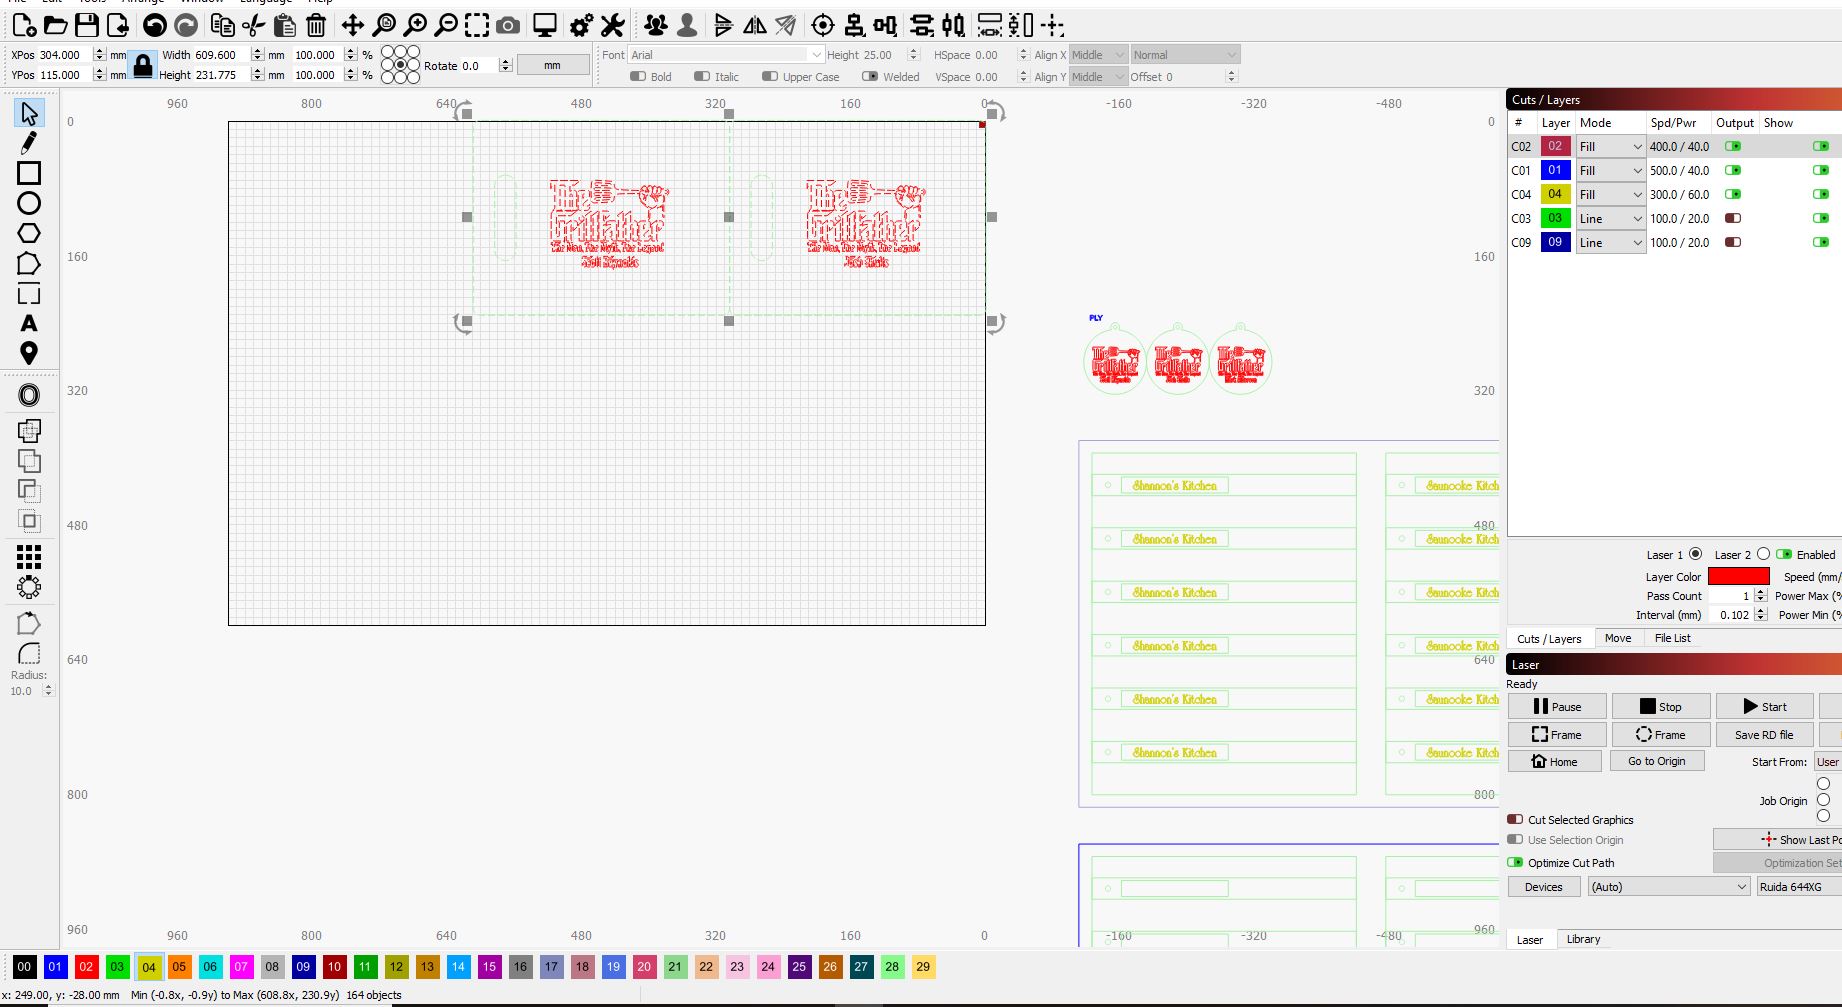Viewport: 1842px width, 1007px height.
Task: Activate the Pan view tool
Action: click(x=352, y=25)
